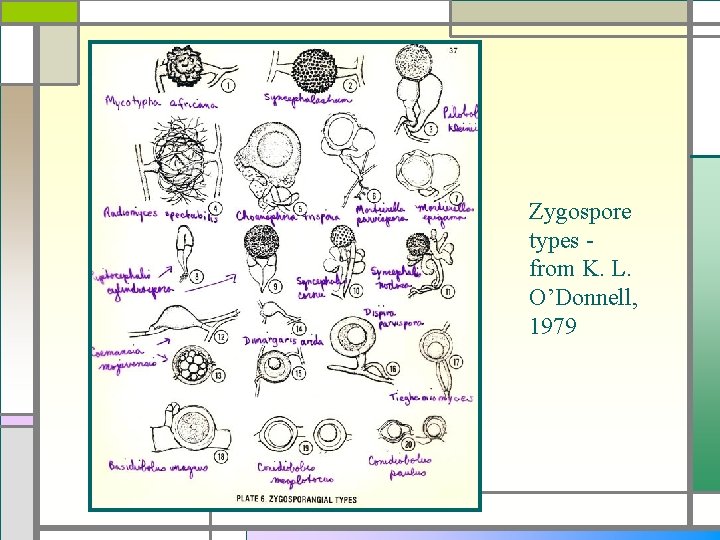Click the 'Syncephalis cornu' label
This screenshot has height=540, width=720.
tap(319, 287)
